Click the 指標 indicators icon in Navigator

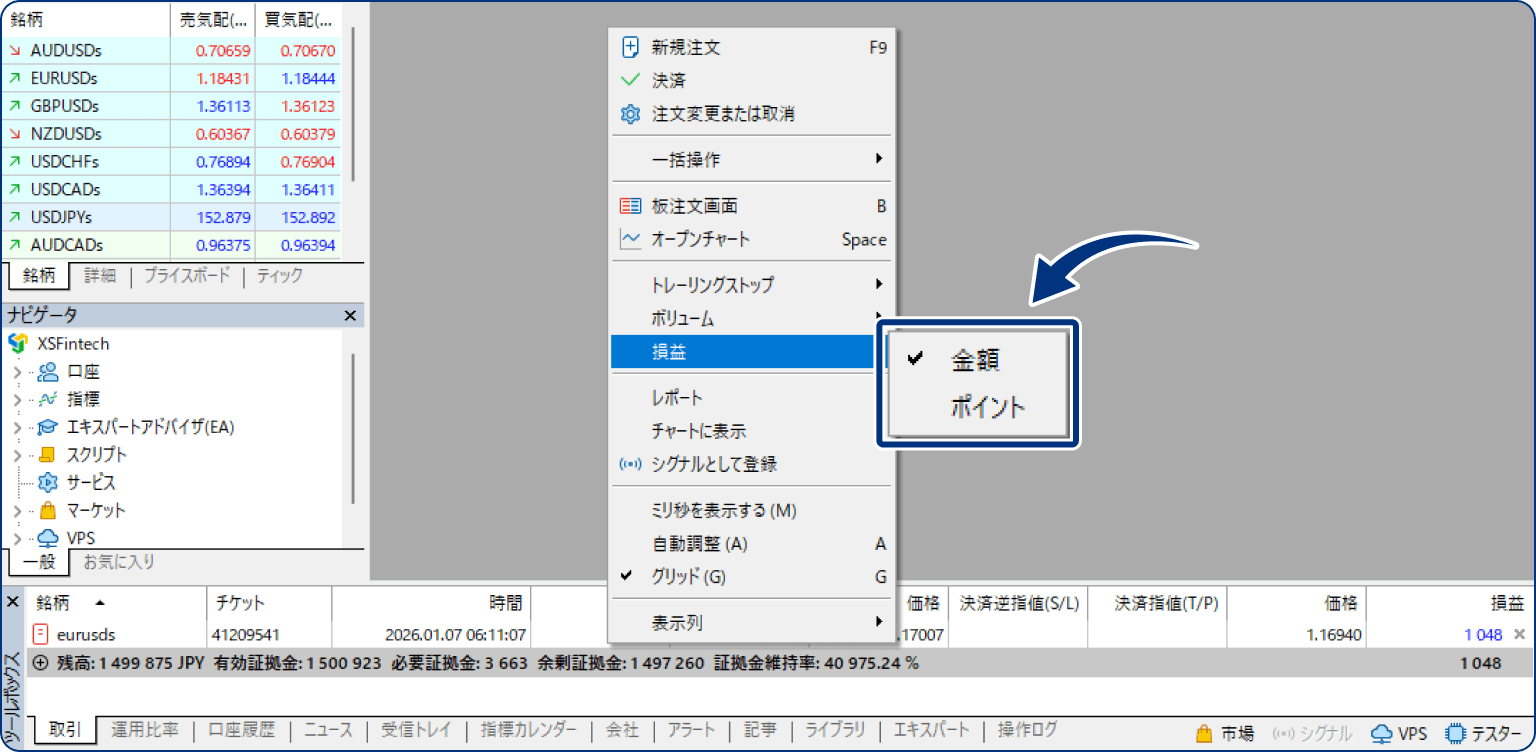tap(48, 399)
